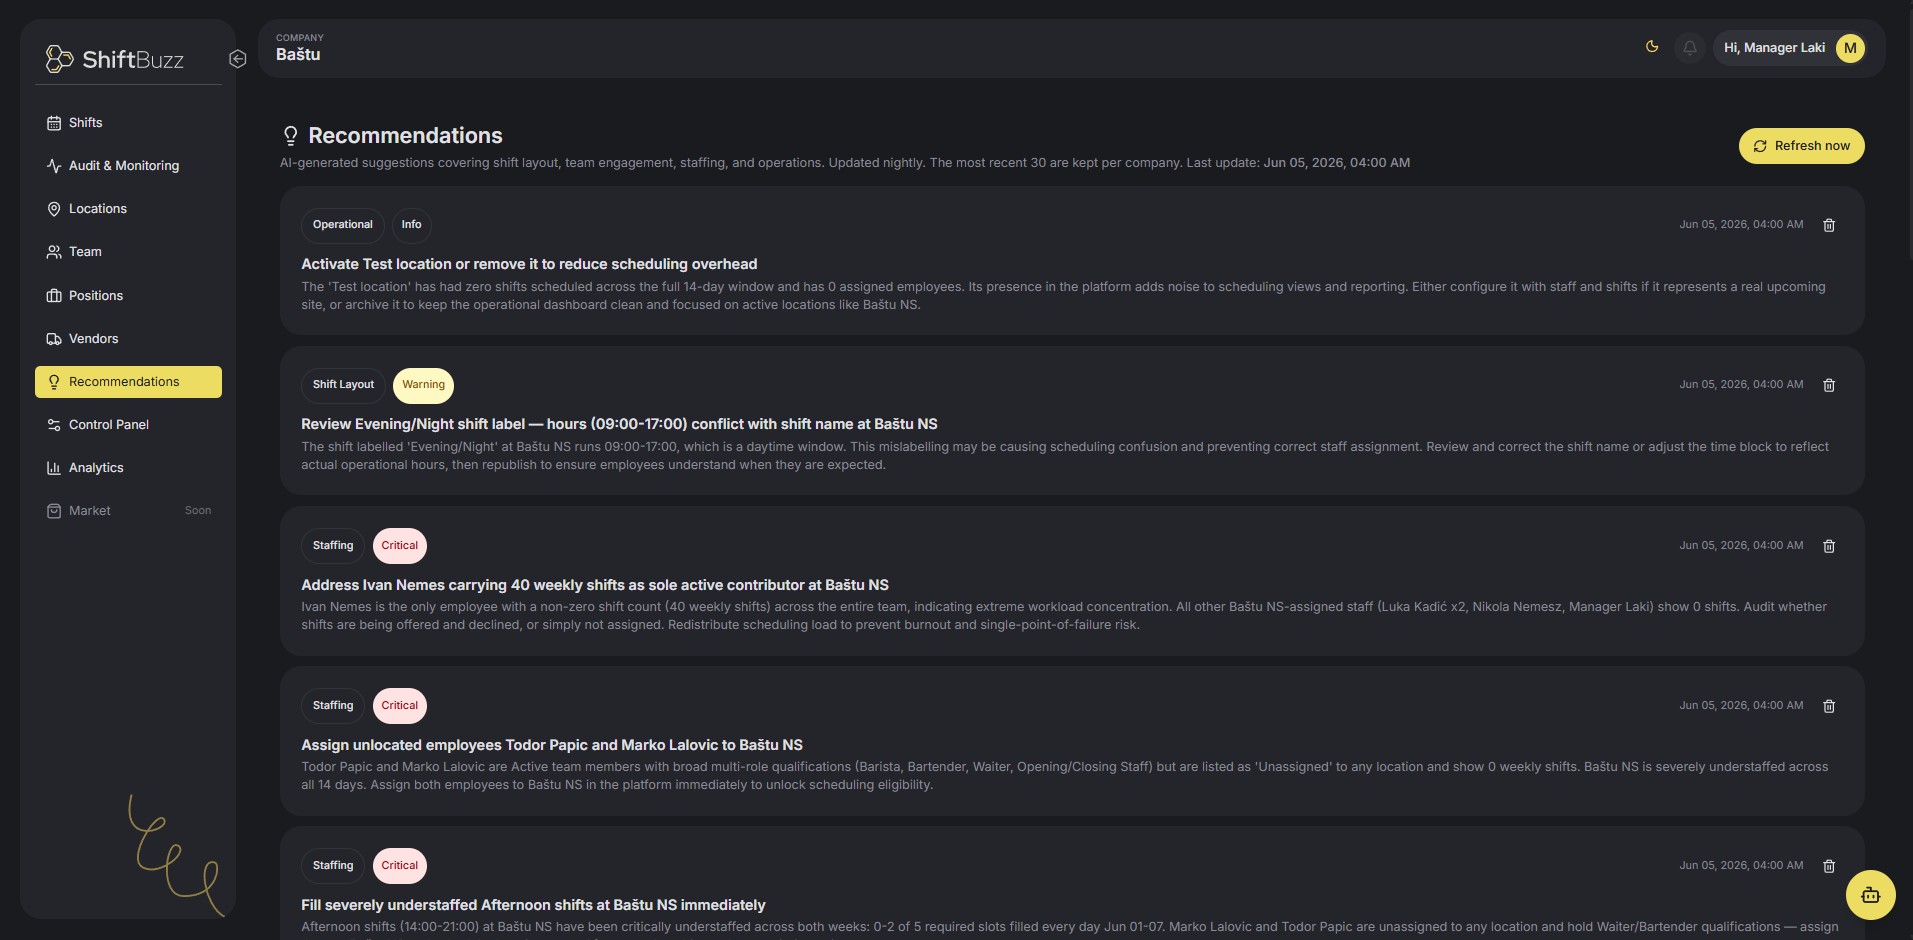Go to Vendors page
Screen dimensions: 1913x940
[128, 339]
